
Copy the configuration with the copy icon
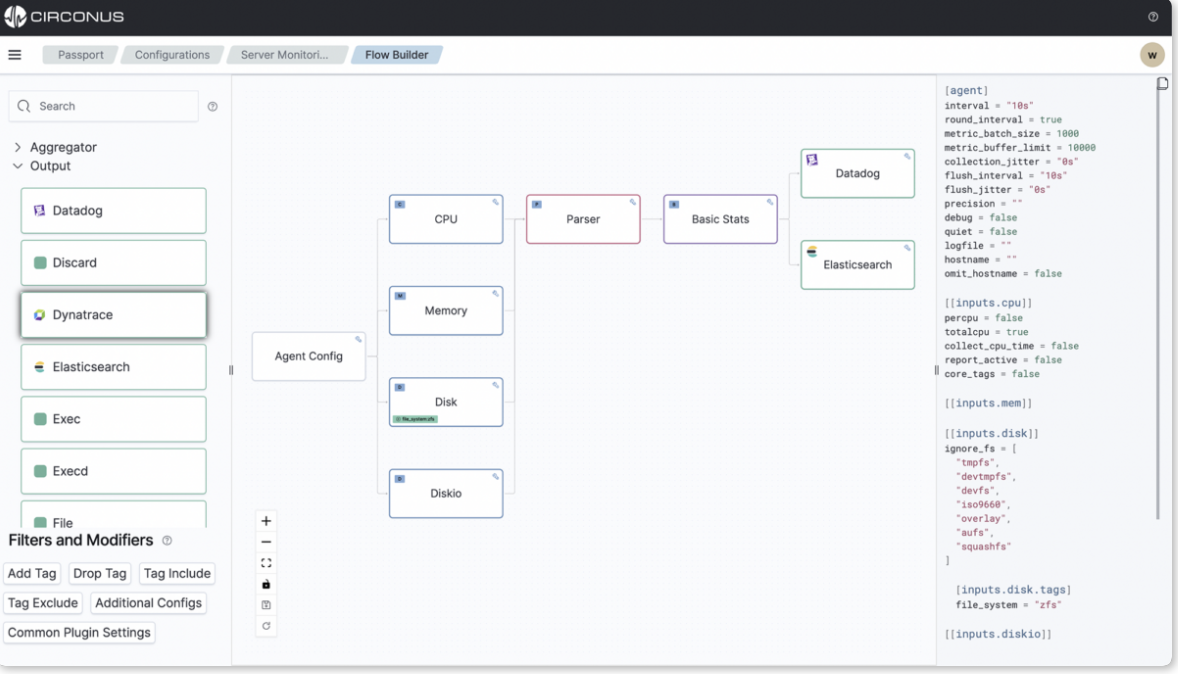tap(1162, 83)
